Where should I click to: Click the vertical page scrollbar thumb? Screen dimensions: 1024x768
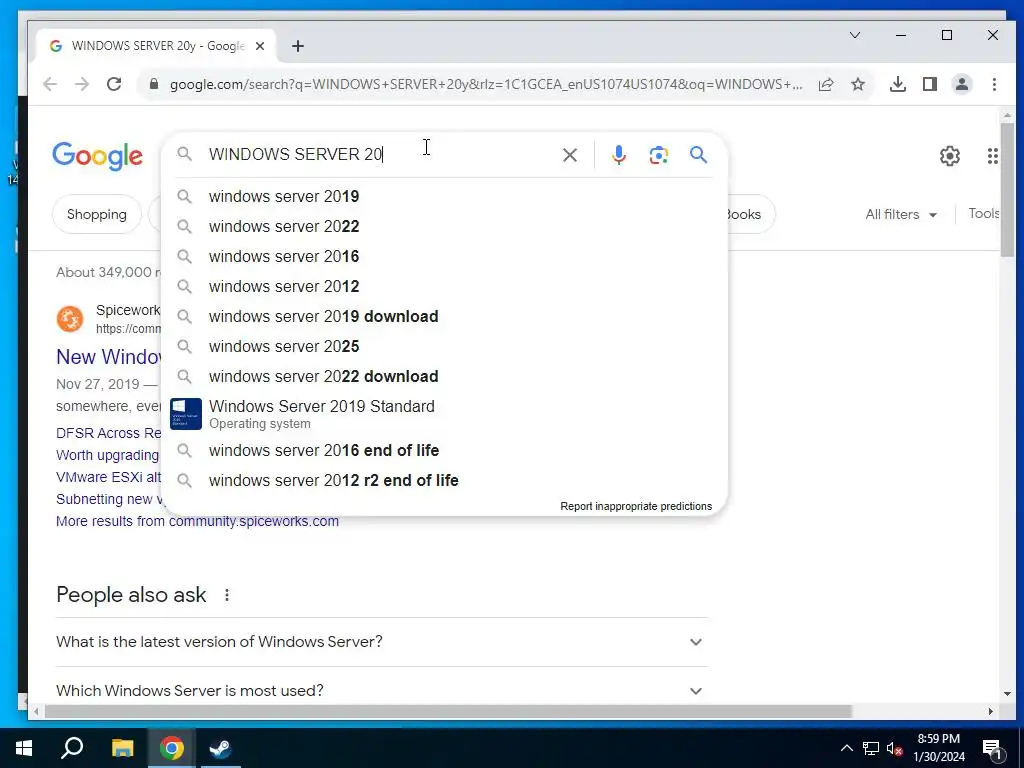pyautogui.click(x=1007, y=189)
